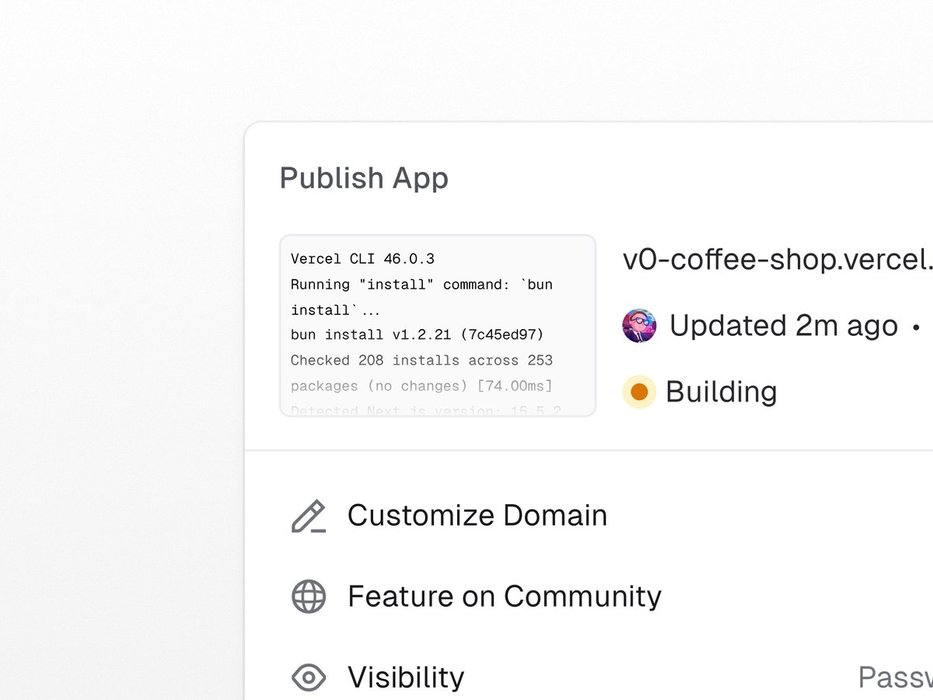
Task: Click the globe icon for Feature on Community
Action: tap(308, 597)
